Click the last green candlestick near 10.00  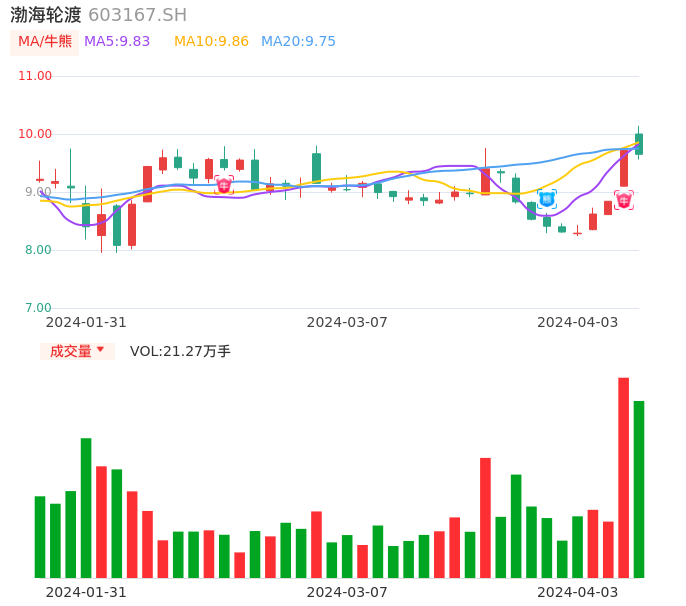(639, 144)
